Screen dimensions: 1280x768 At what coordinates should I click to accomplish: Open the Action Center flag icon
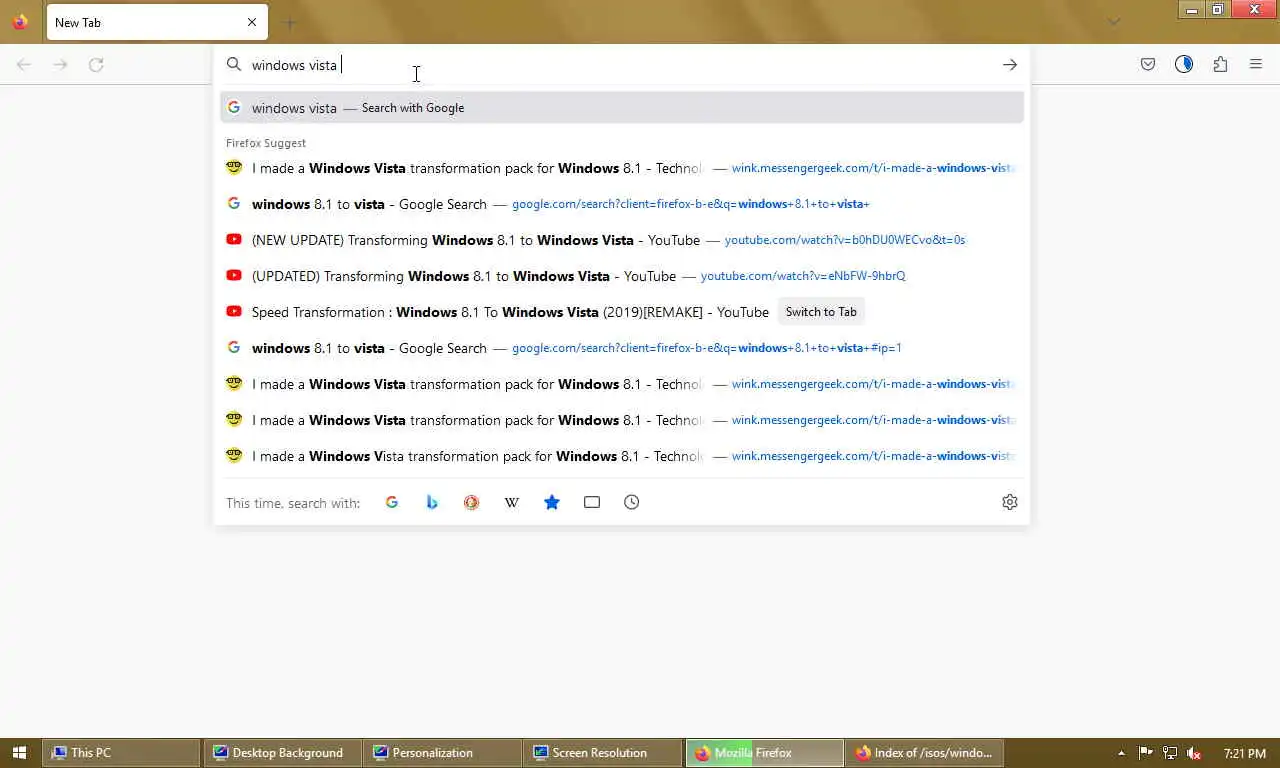pos(1146,753)
